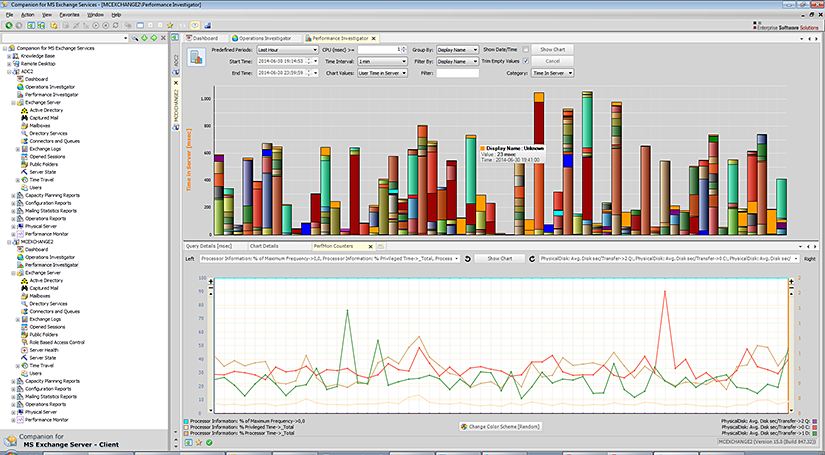Viewport: 825px width, 455px height.
Task: Close the Performance Investigator tab
Action: pyautogui.click(x=374, y=38)
